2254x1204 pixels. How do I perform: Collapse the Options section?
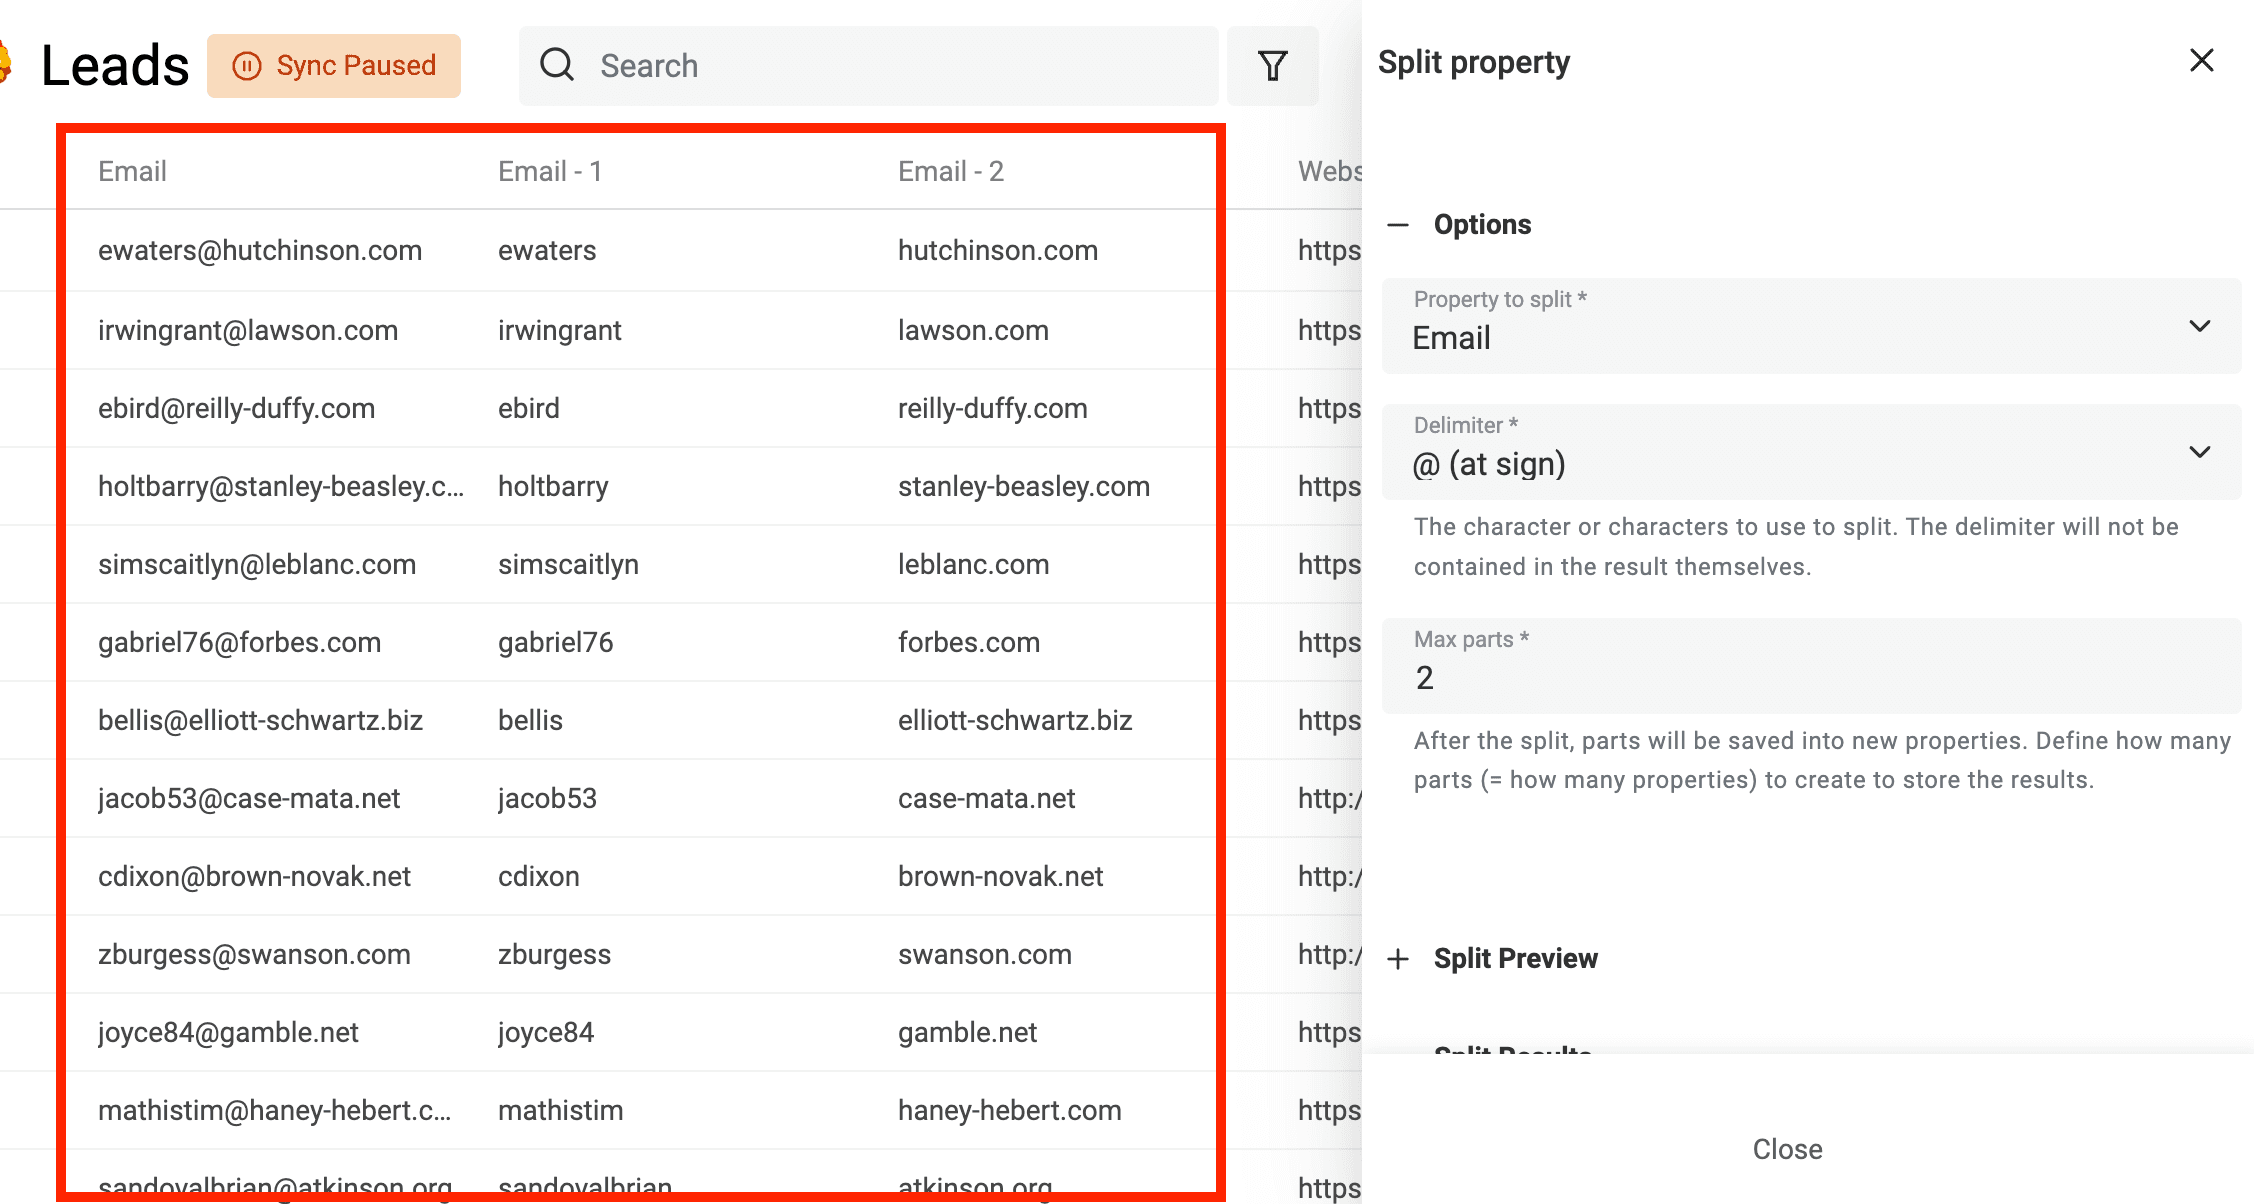click(1398, 225)
